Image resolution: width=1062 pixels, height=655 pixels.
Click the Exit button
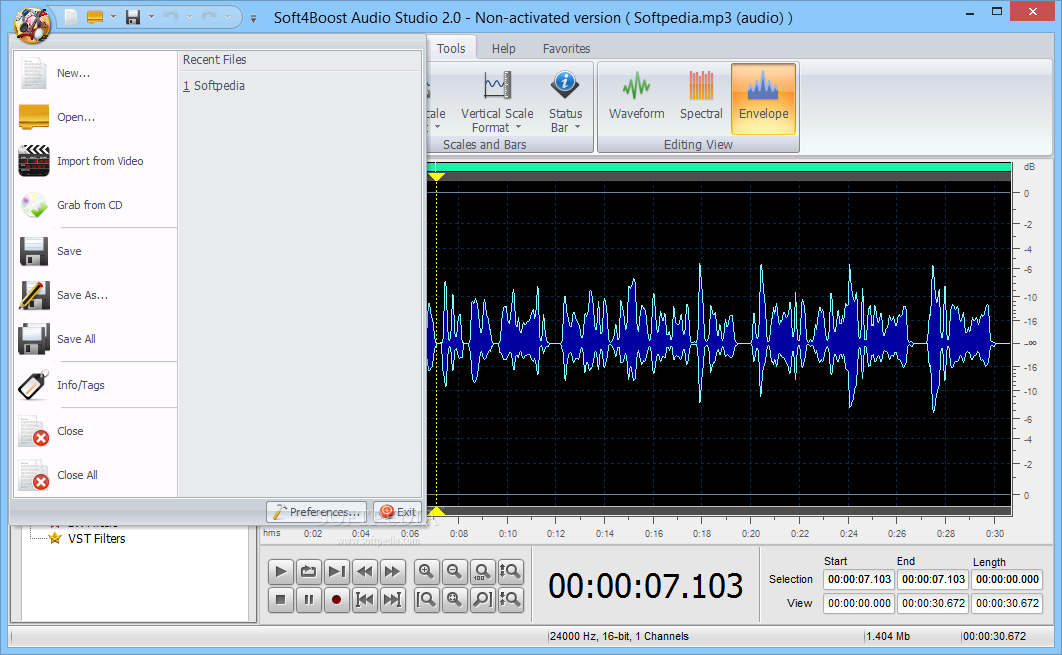398,512
